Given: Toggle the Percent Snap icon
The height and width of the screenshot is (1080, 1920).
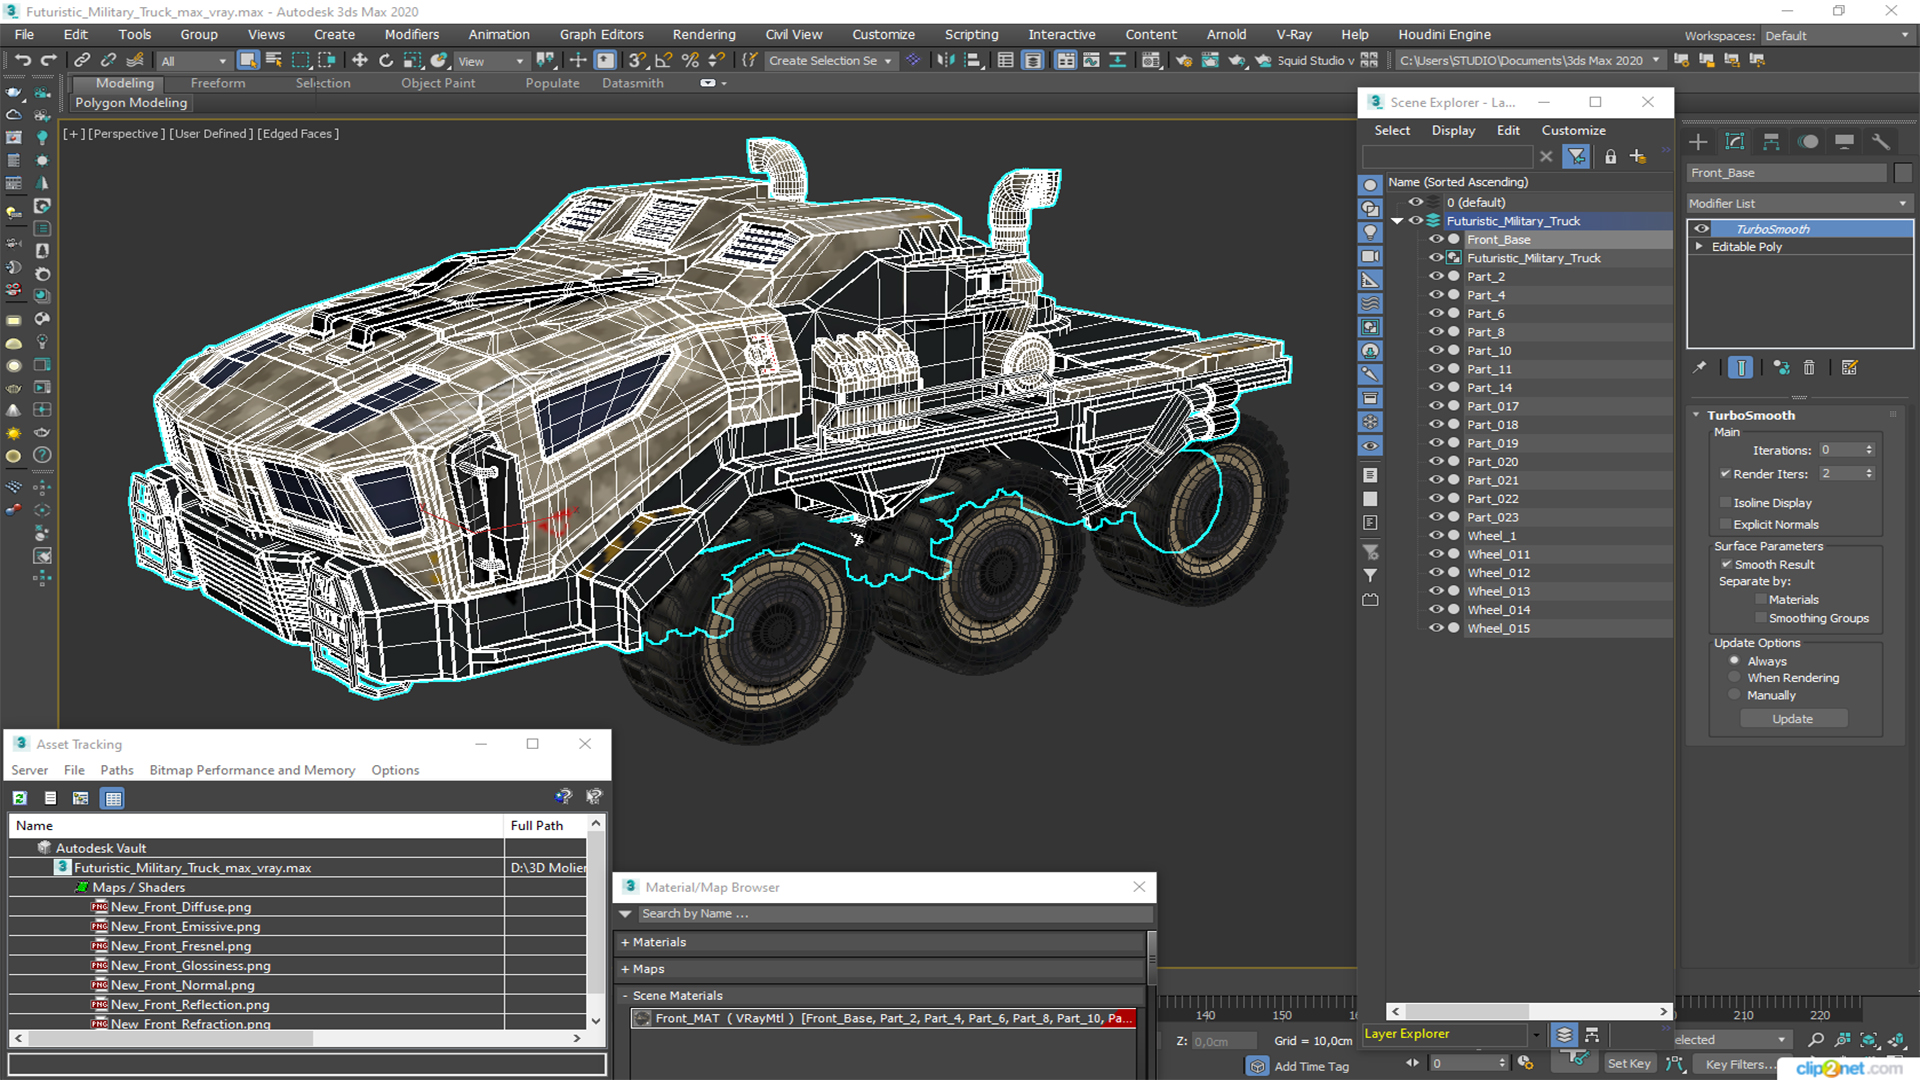Looking at the screenshot, I should coord(690,60).
